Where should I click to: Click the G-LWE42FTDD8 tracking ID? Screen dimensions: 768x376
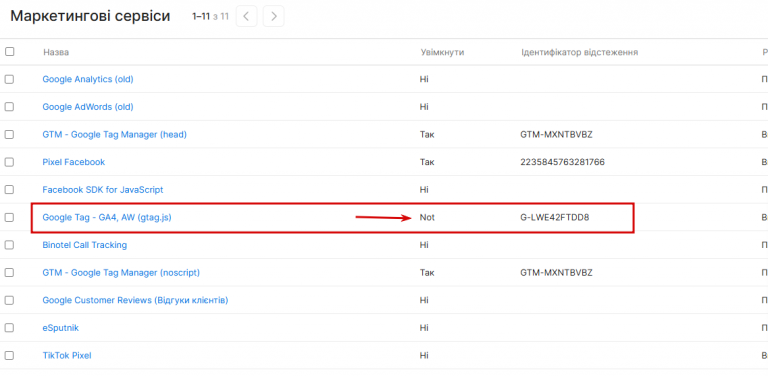[x=555, y=217]
